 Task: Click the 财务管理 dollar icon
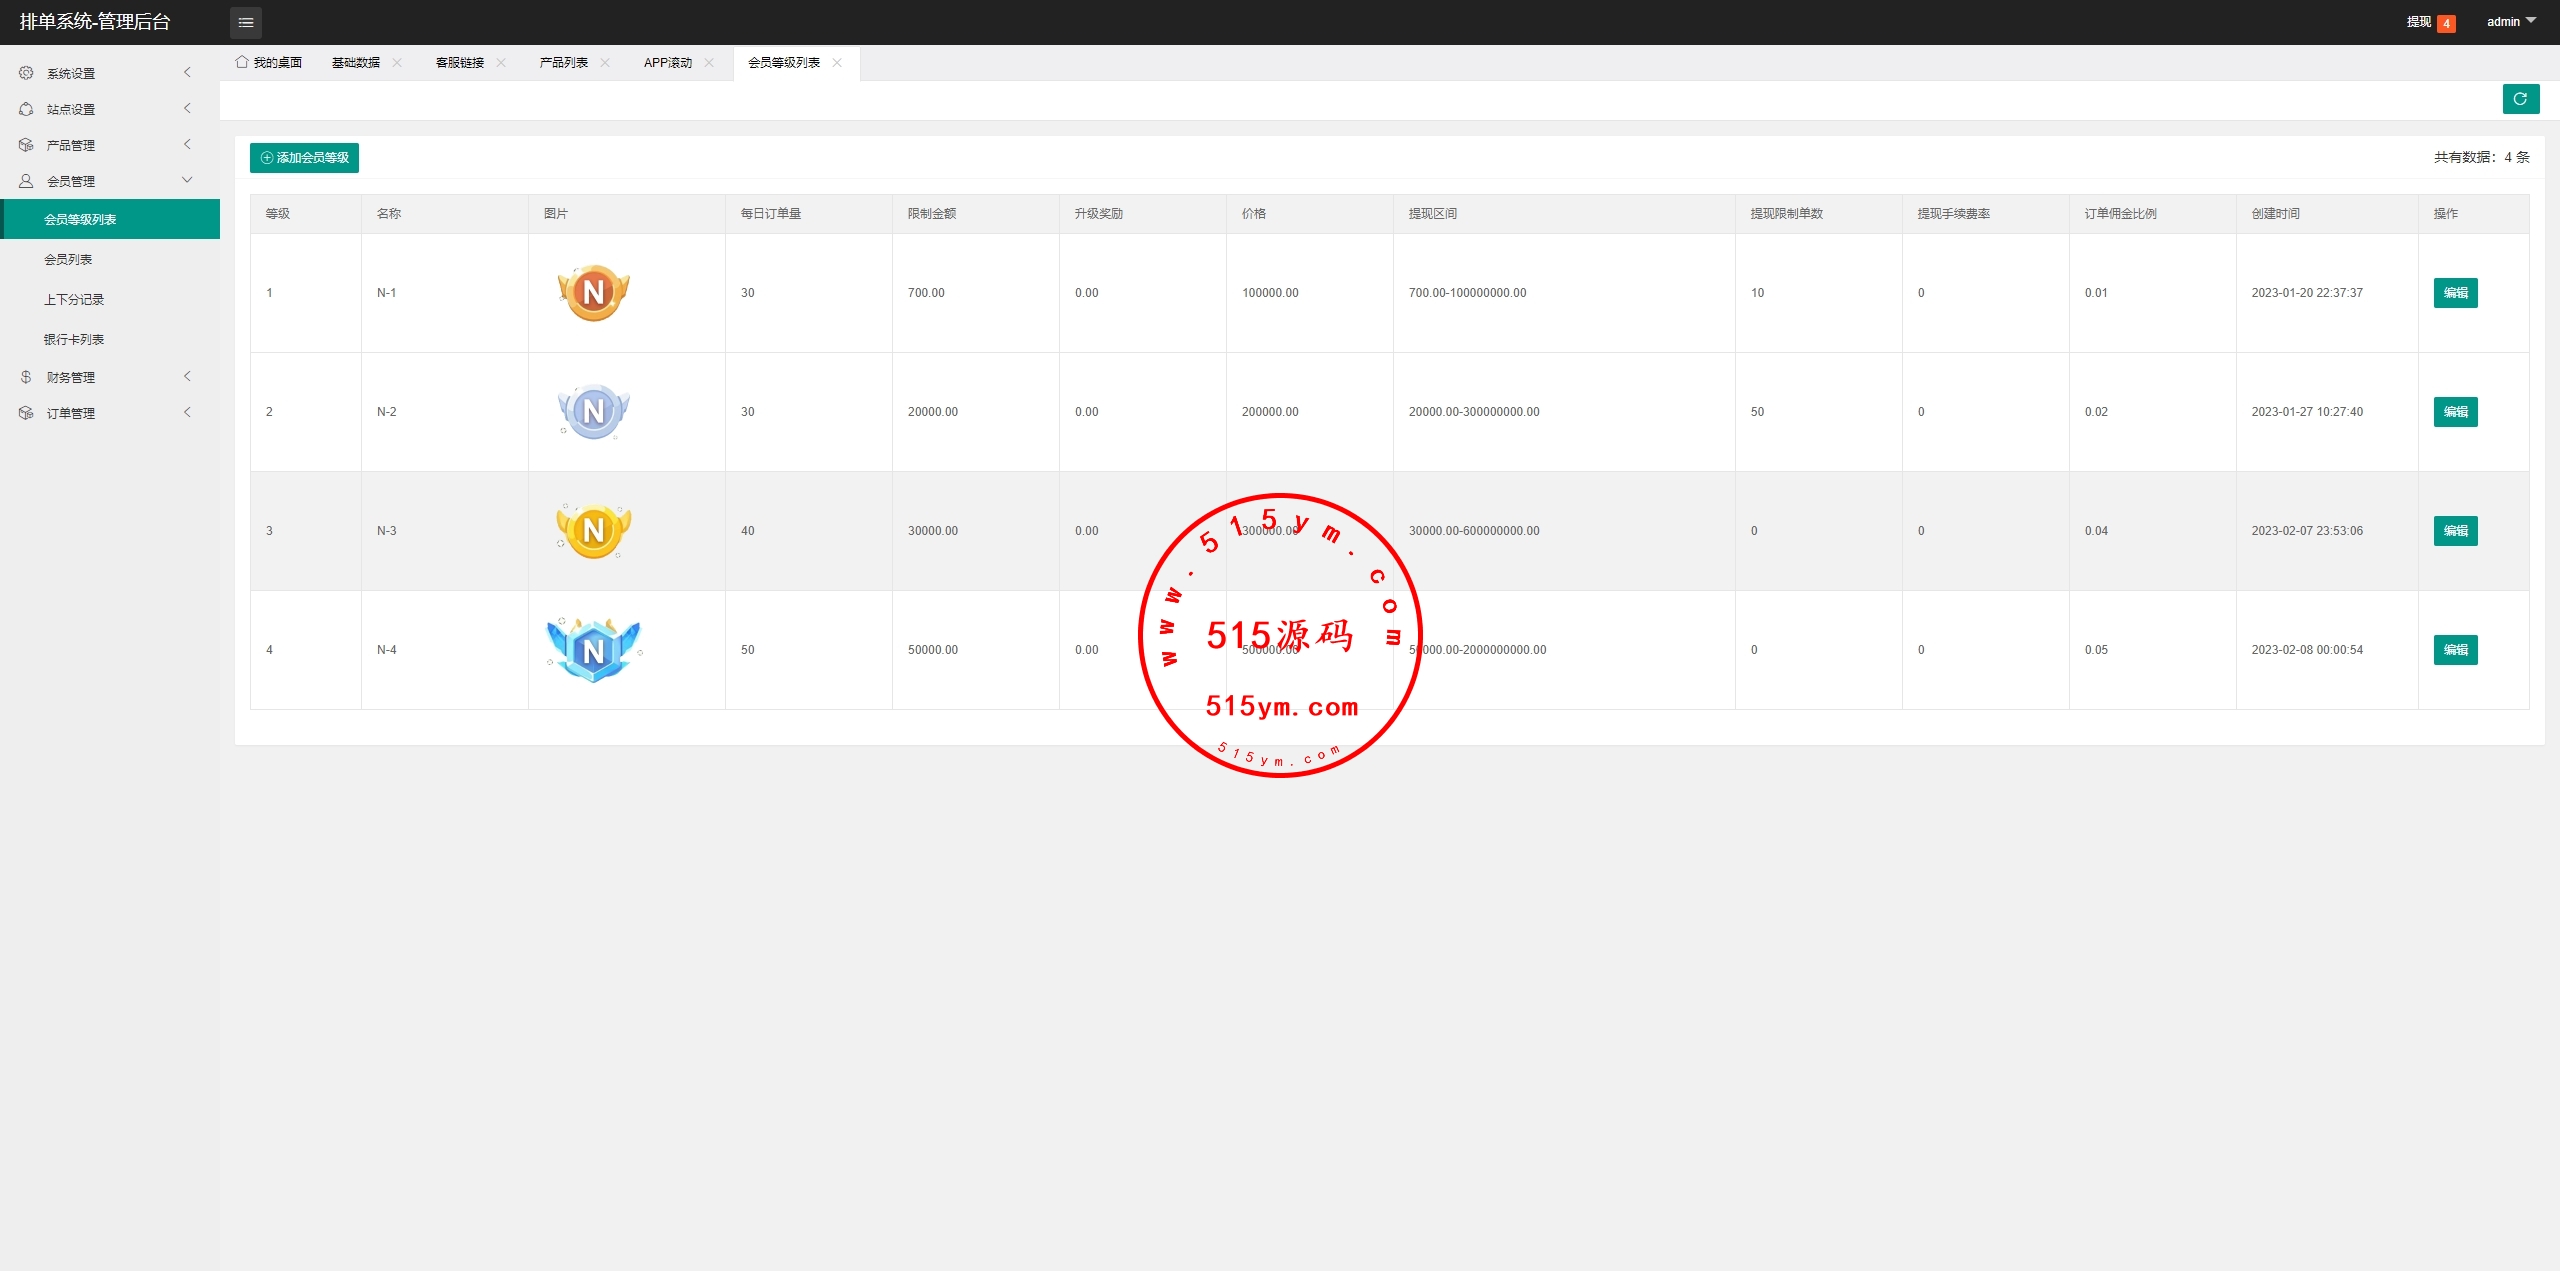(26, 377)
